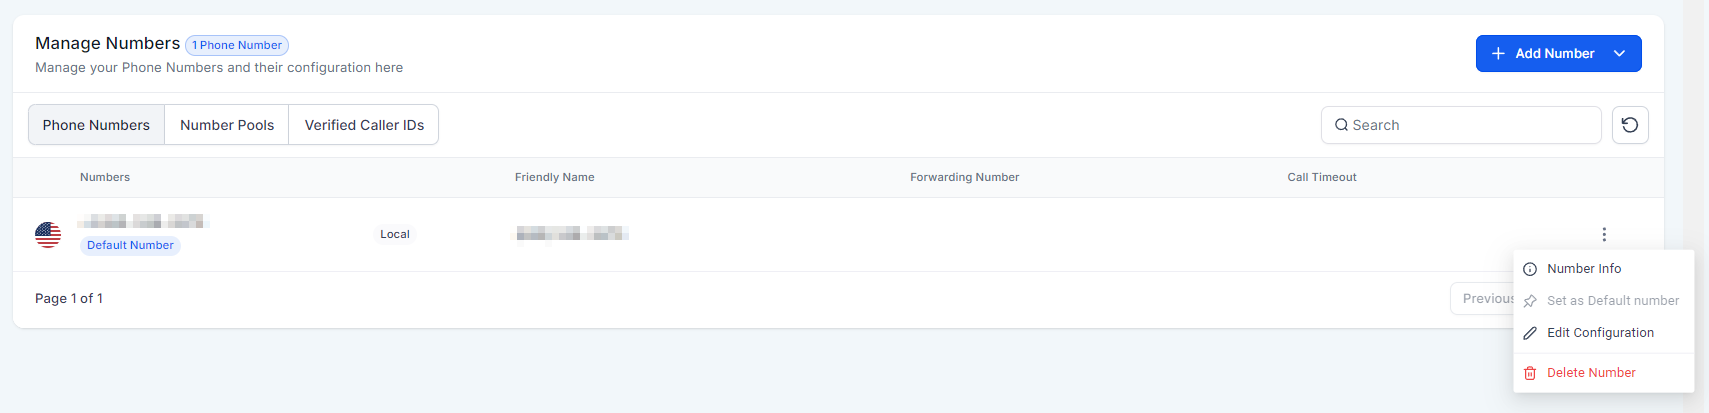Choose Delete Number from the menu

pyautogui.click(x=1591, y=373)
